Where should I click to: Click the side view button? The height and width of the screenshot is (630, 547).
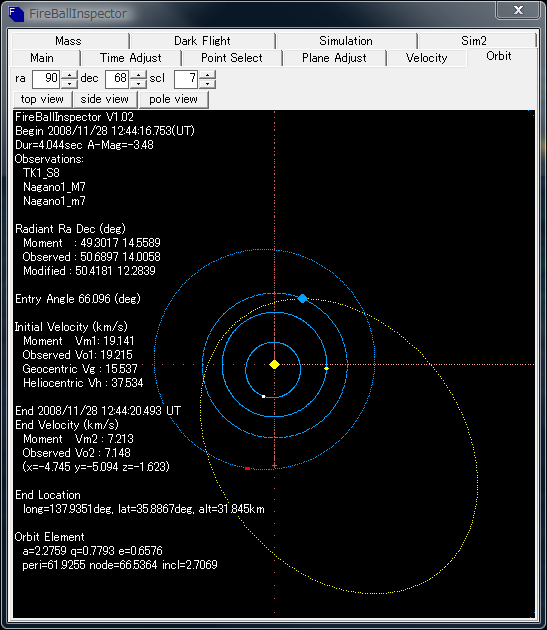pos(104,99)
